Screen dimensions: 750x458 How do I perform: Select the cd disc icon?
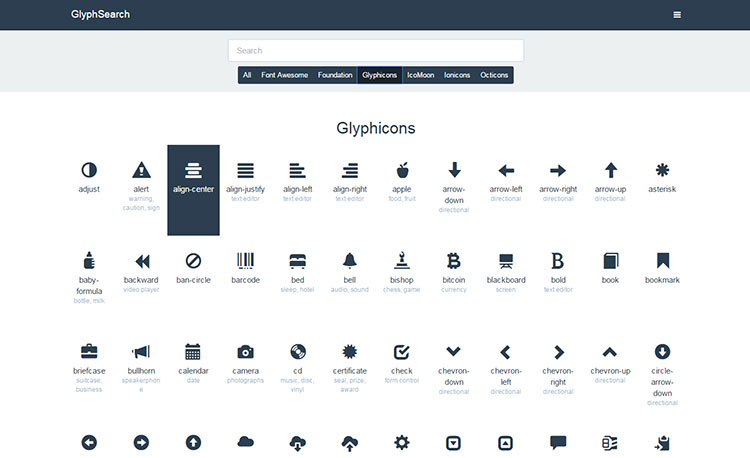298,351
